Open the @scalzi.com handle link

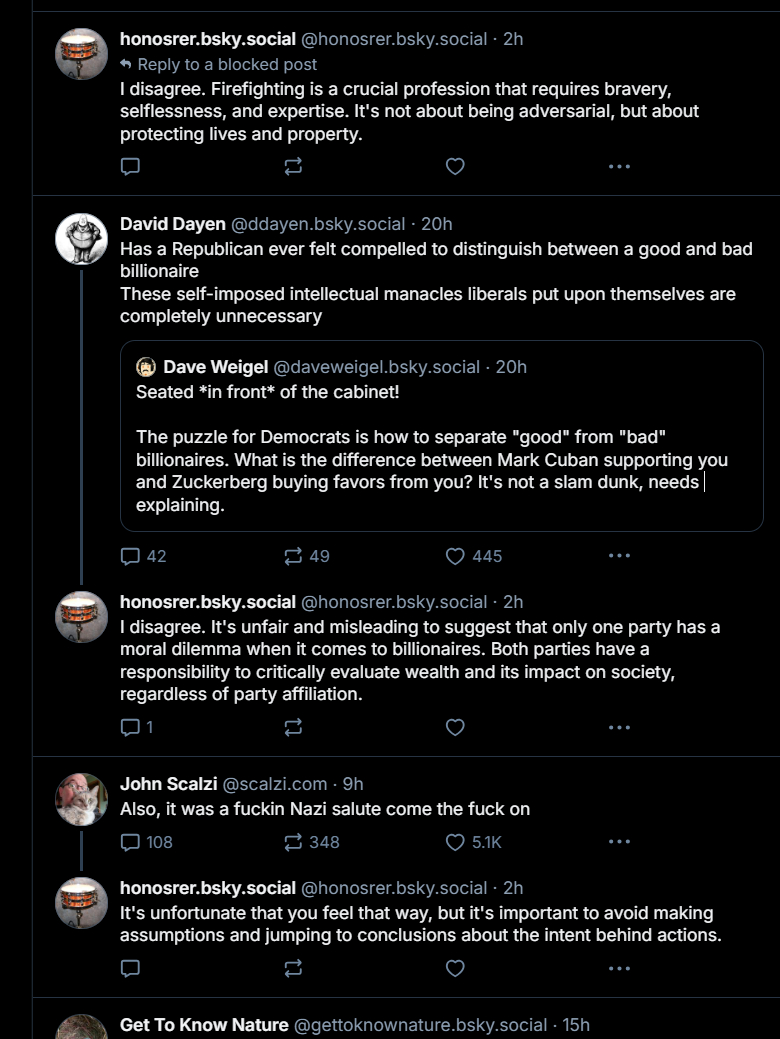click(x=274, y=784)
